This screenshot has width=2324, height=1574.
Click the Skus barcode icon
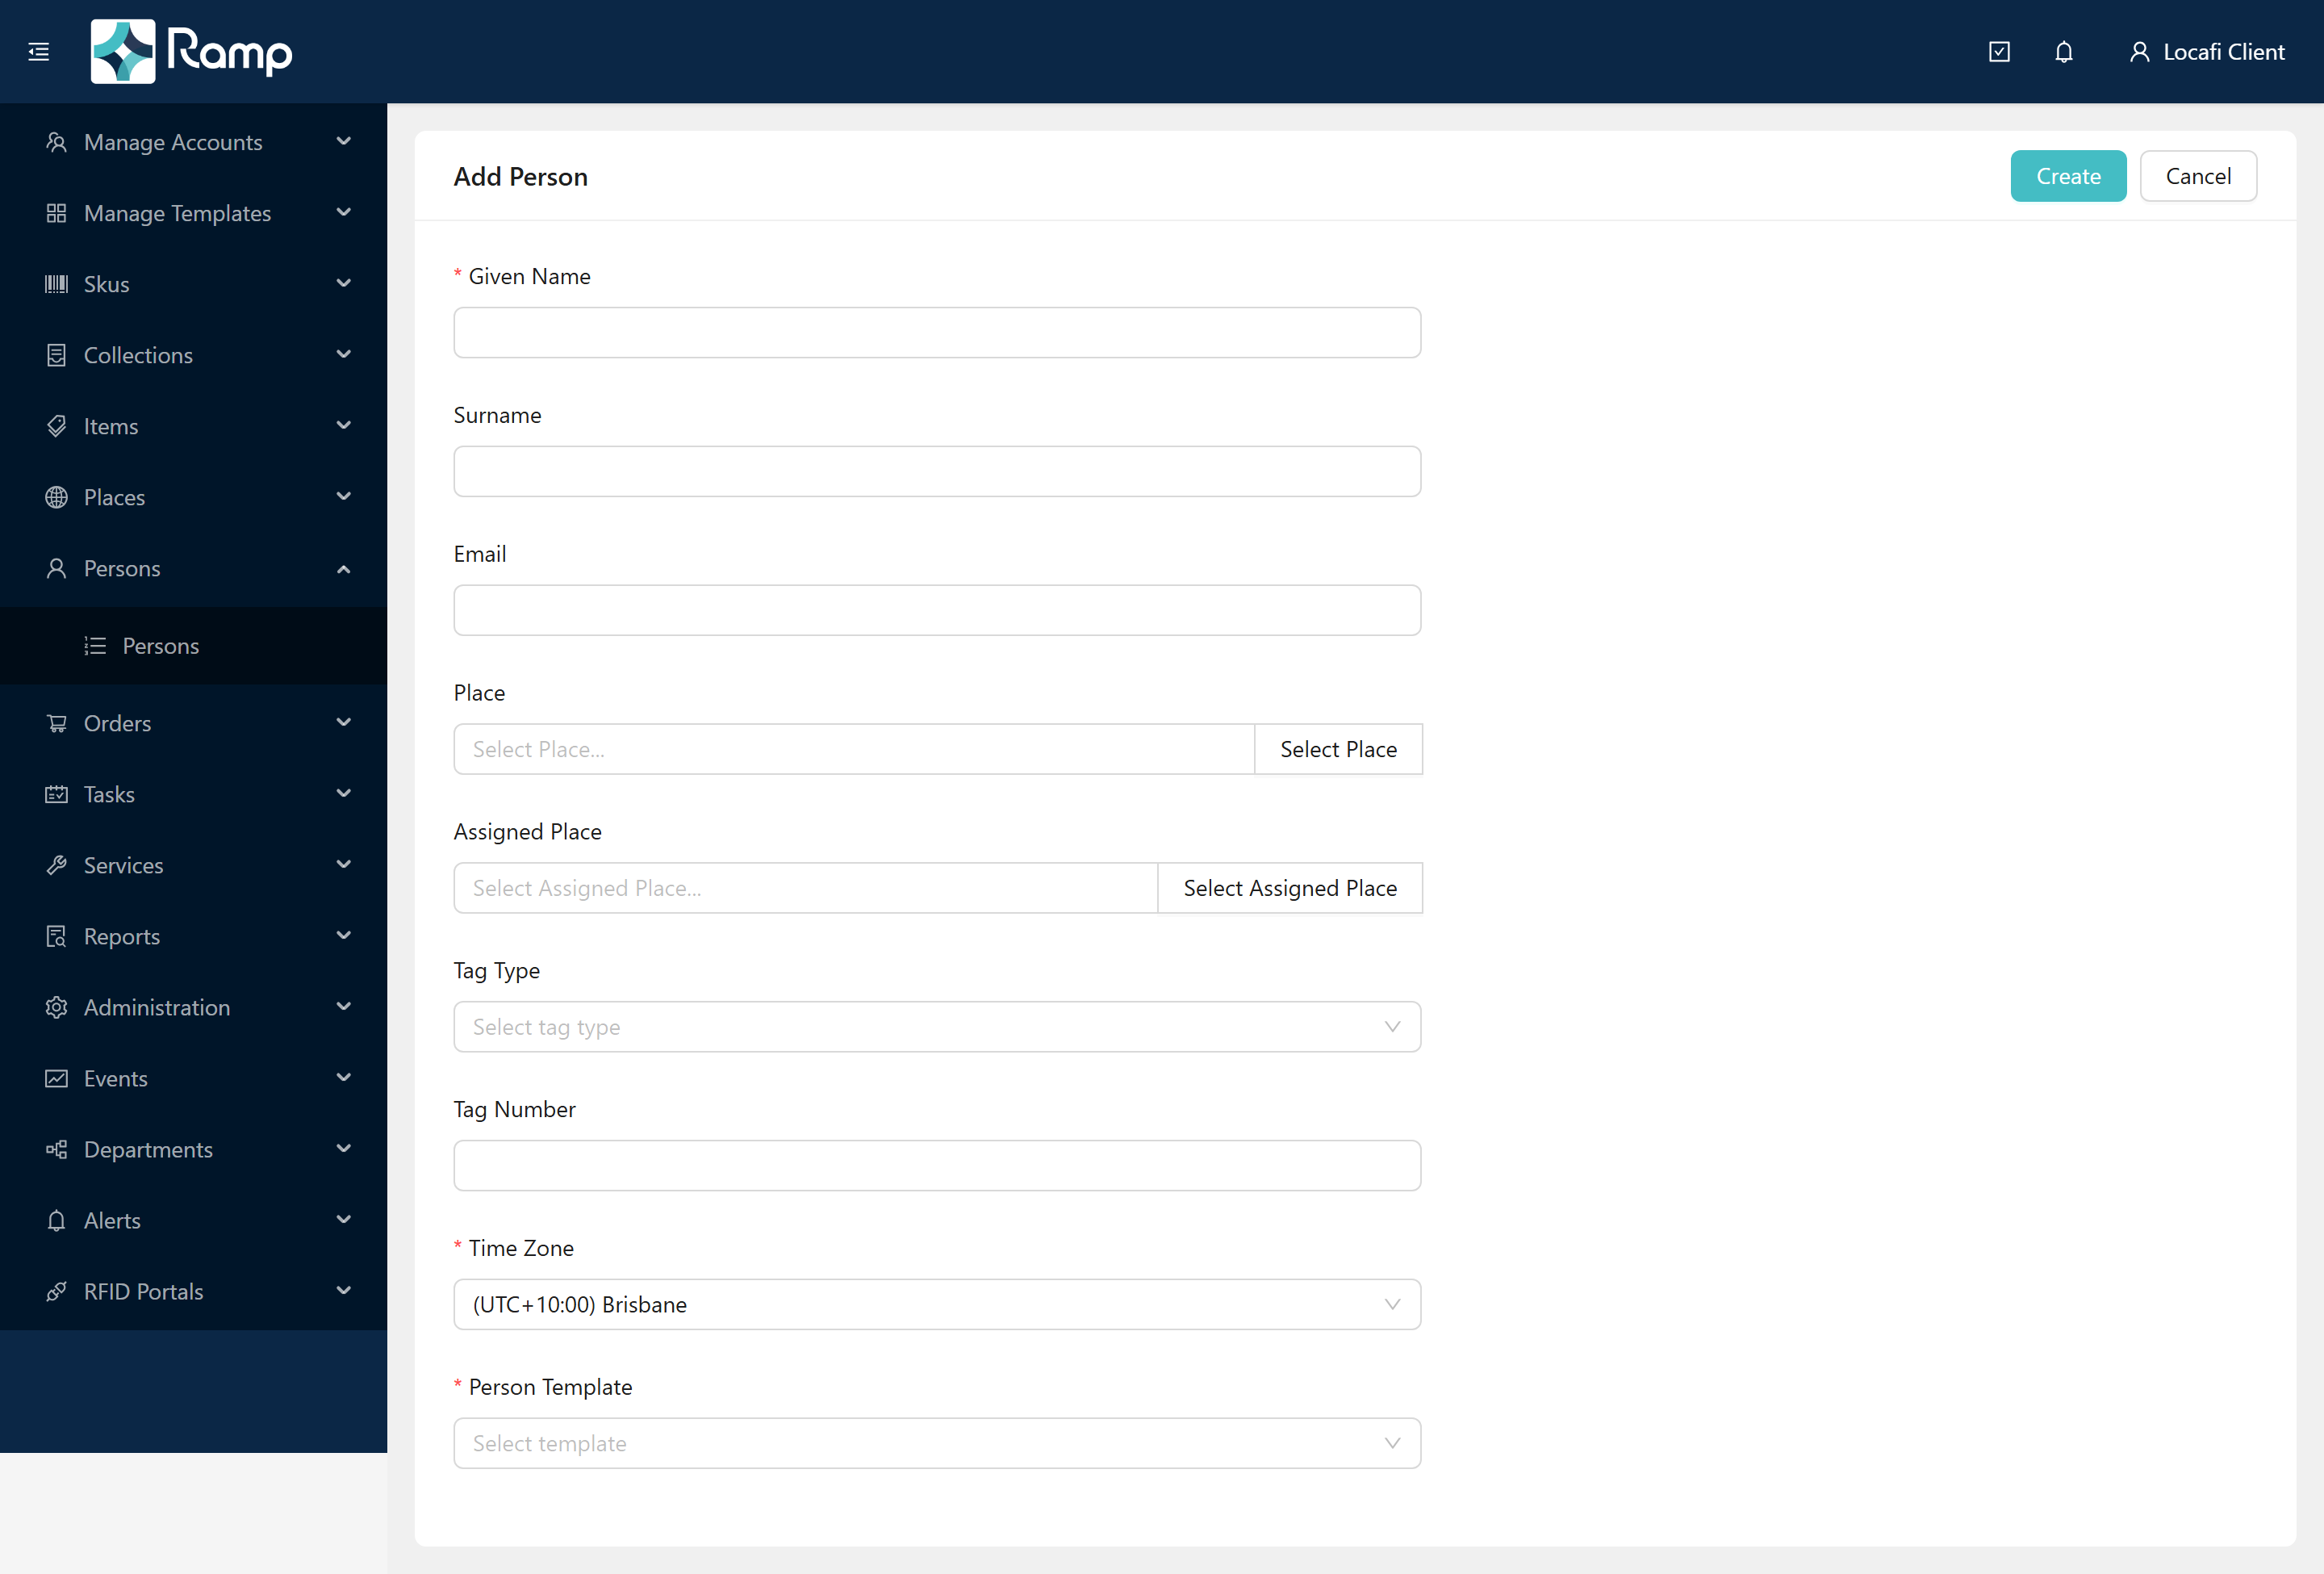click(x=56, y=284)
